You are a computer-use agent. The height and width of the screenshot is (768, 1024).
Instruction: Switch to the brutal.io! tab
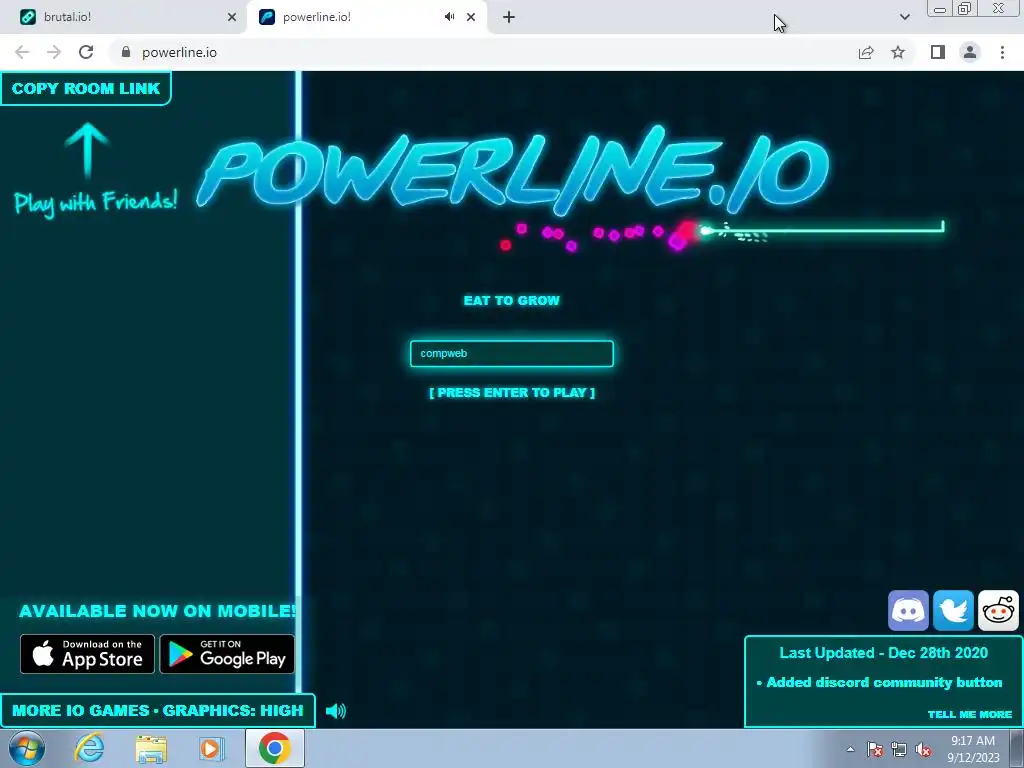(x=124, y=17)
